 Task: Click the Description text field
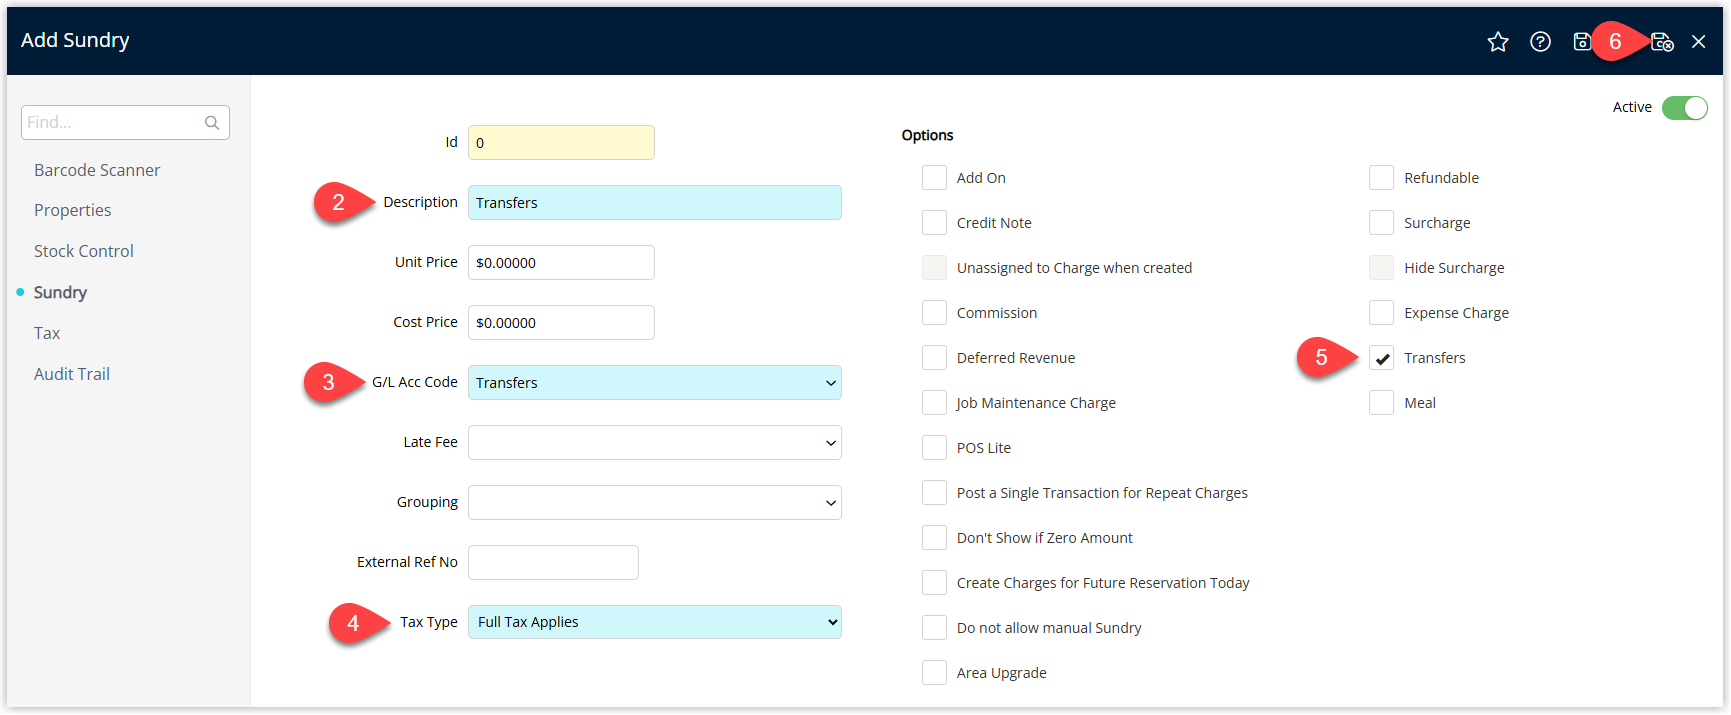click(x=654, y=203)
